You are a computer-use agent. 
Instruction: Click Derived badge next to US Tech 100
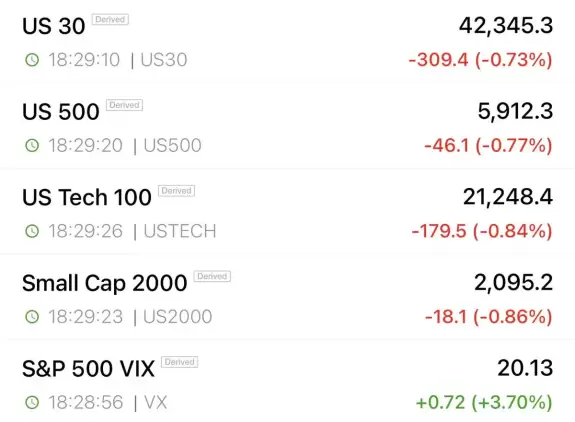tap(176, 191)
